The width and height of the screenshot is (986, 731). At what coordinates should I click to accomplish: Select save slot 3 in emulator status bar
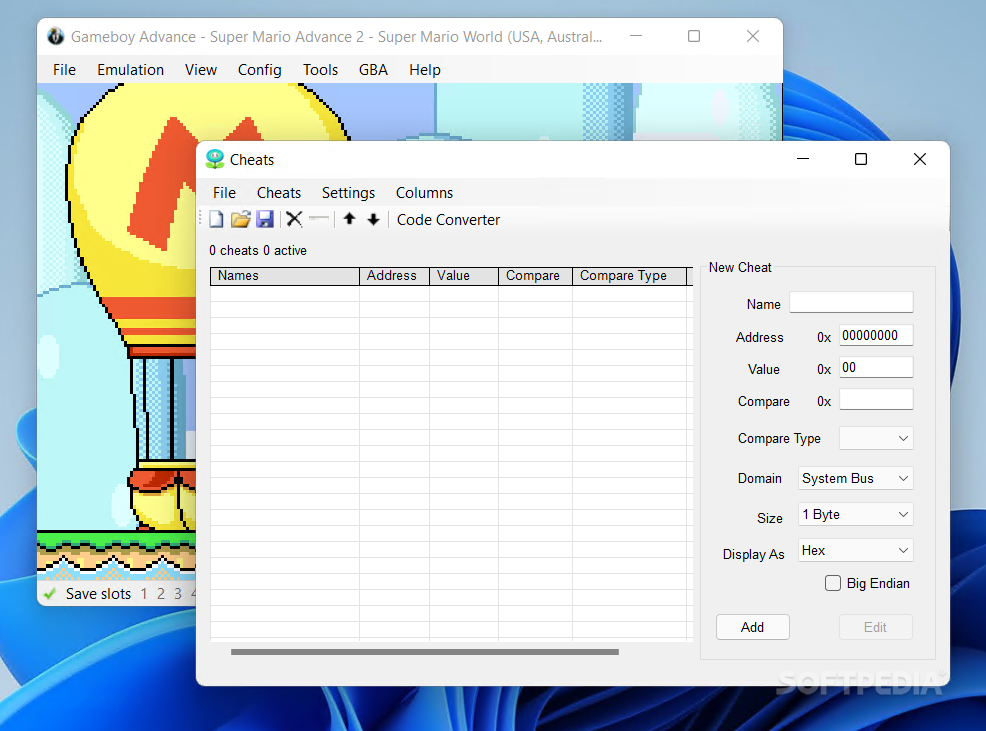[178, 594]
